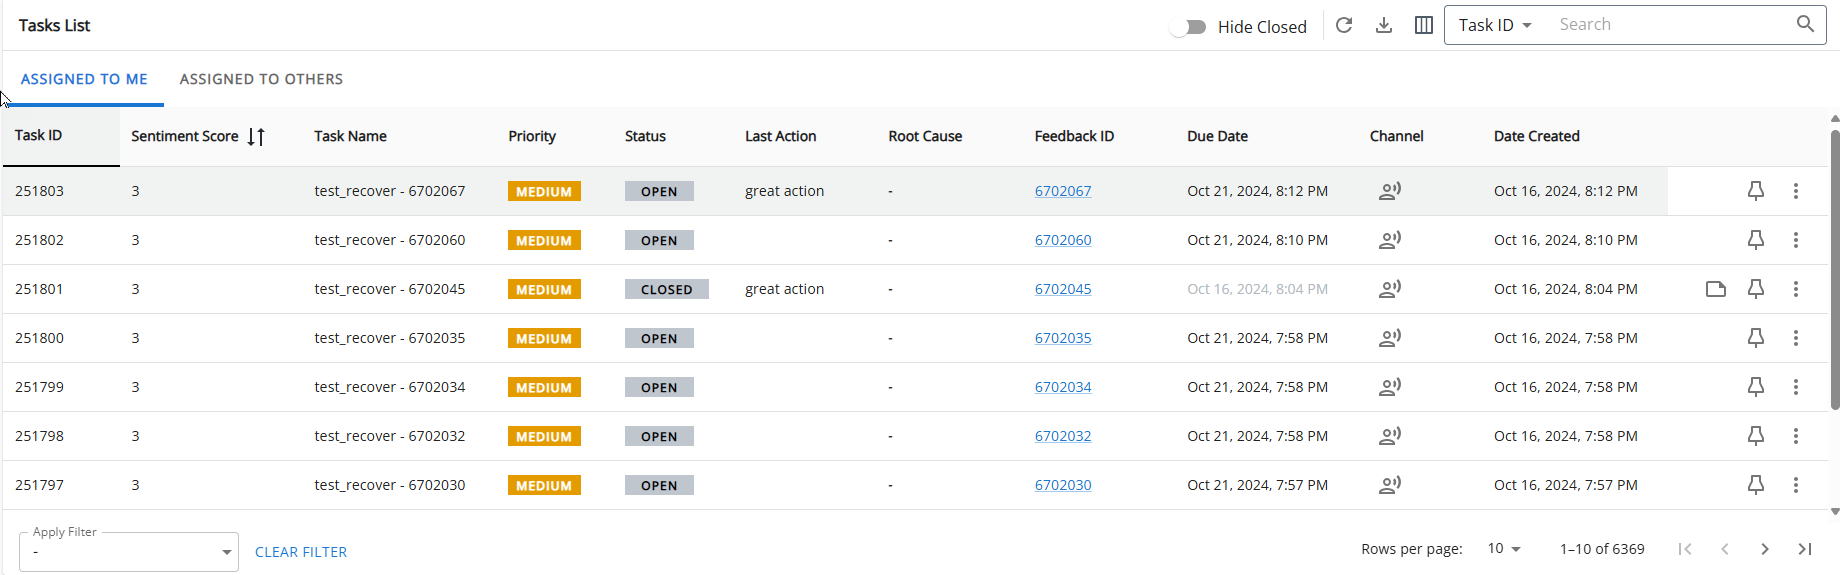Click the vertical table scrollbar

click(x=1834, y=270)
